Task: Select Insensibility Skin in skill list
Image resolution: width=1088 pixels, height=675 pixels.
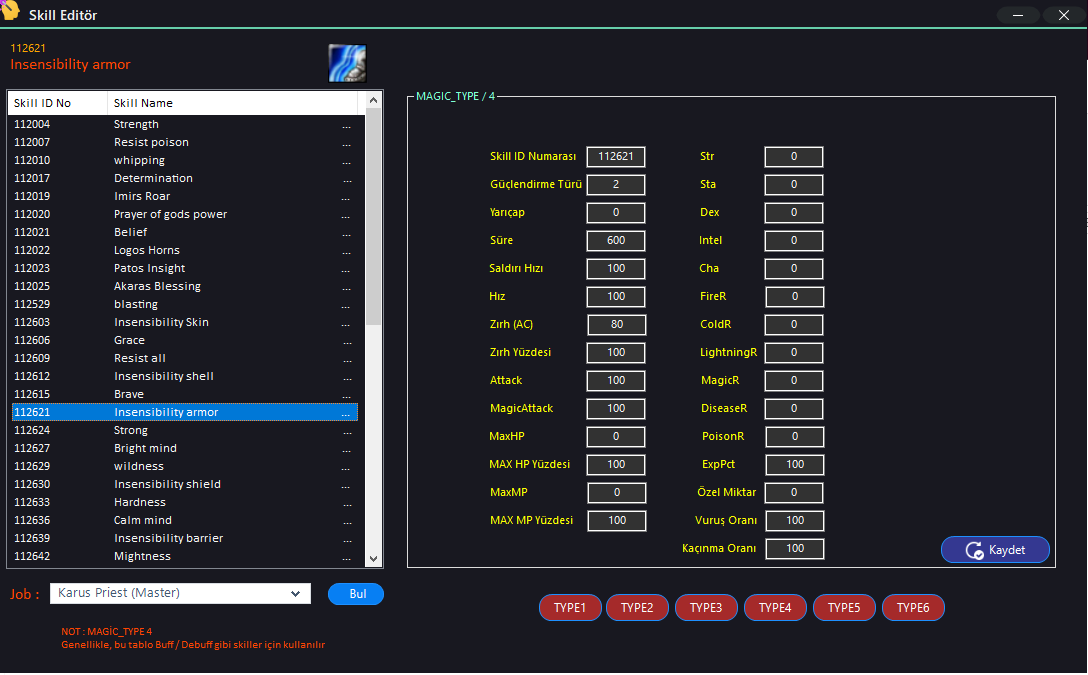Action: 161,323
